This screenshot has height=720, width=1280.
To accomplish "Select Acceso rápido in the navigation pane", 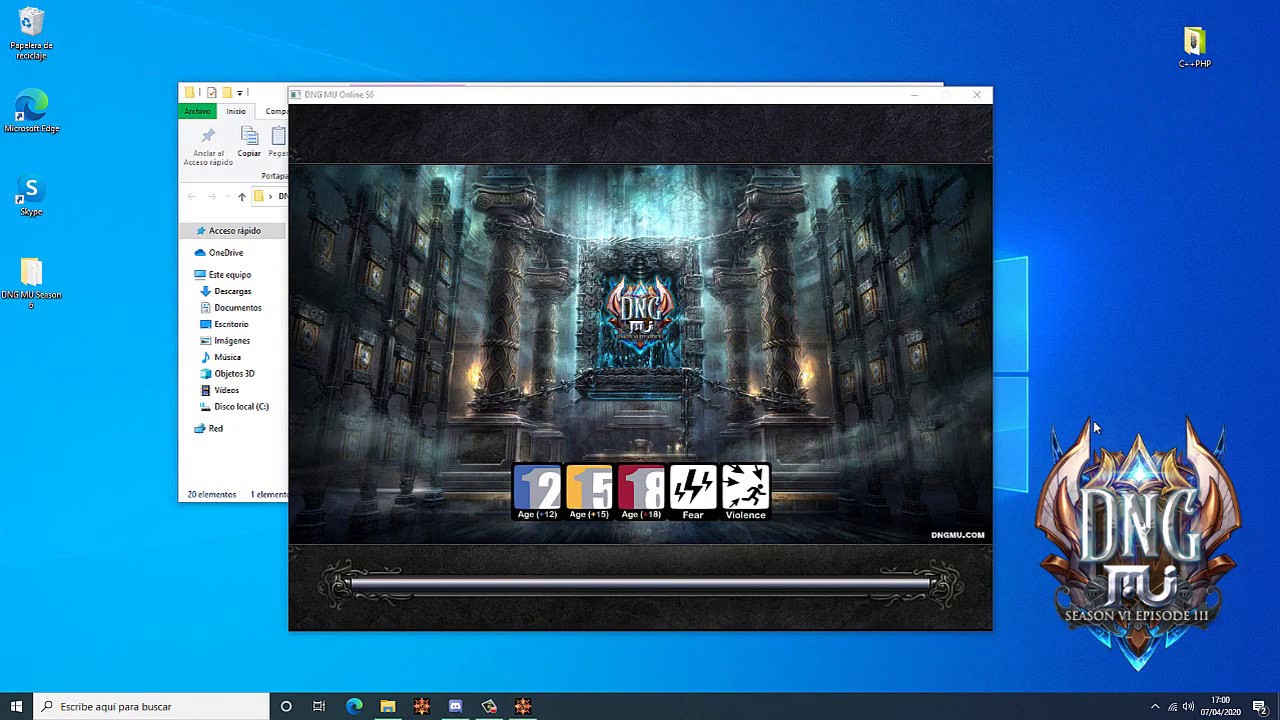I will coord(233,231).
